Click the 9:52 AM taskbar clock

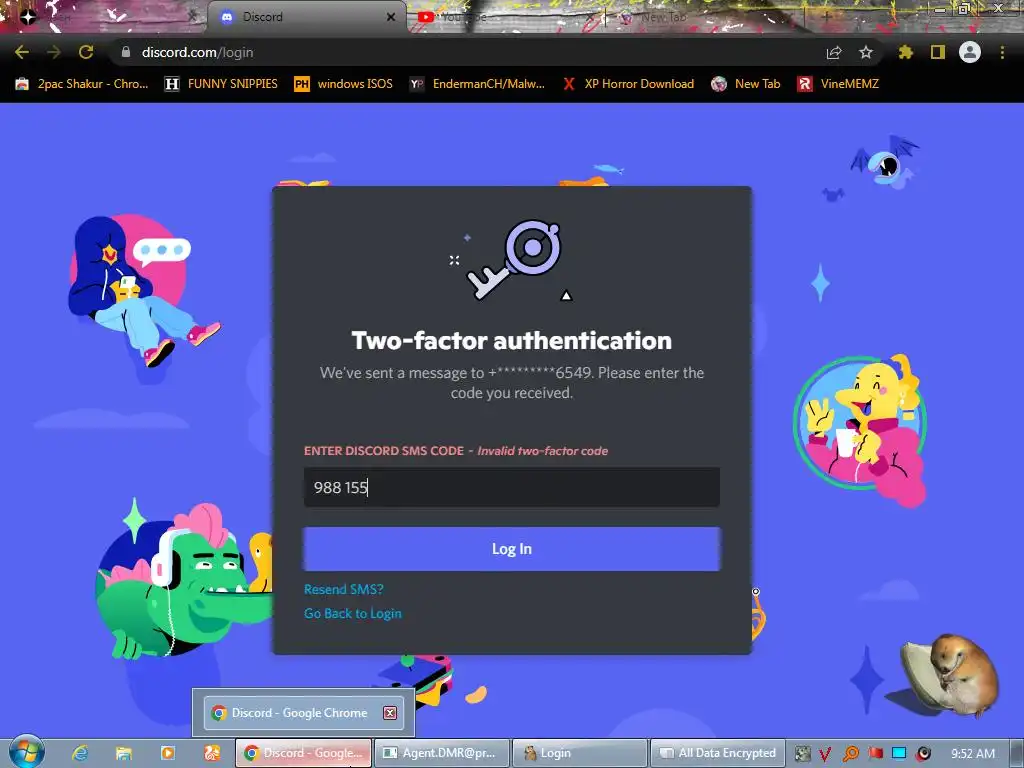click(973, 754)
